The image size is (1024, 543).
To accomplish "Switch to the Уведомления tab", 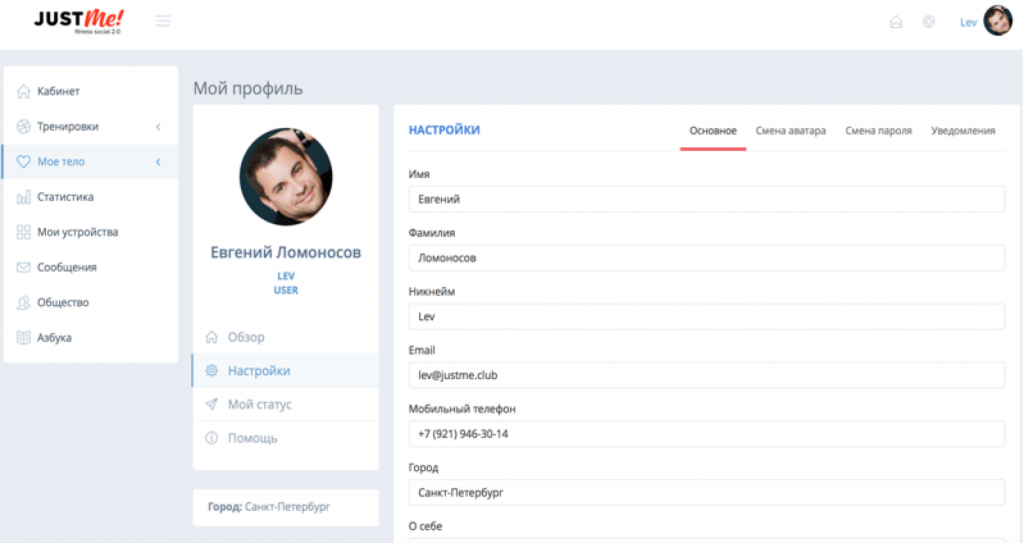I will (x=963, y=131).
